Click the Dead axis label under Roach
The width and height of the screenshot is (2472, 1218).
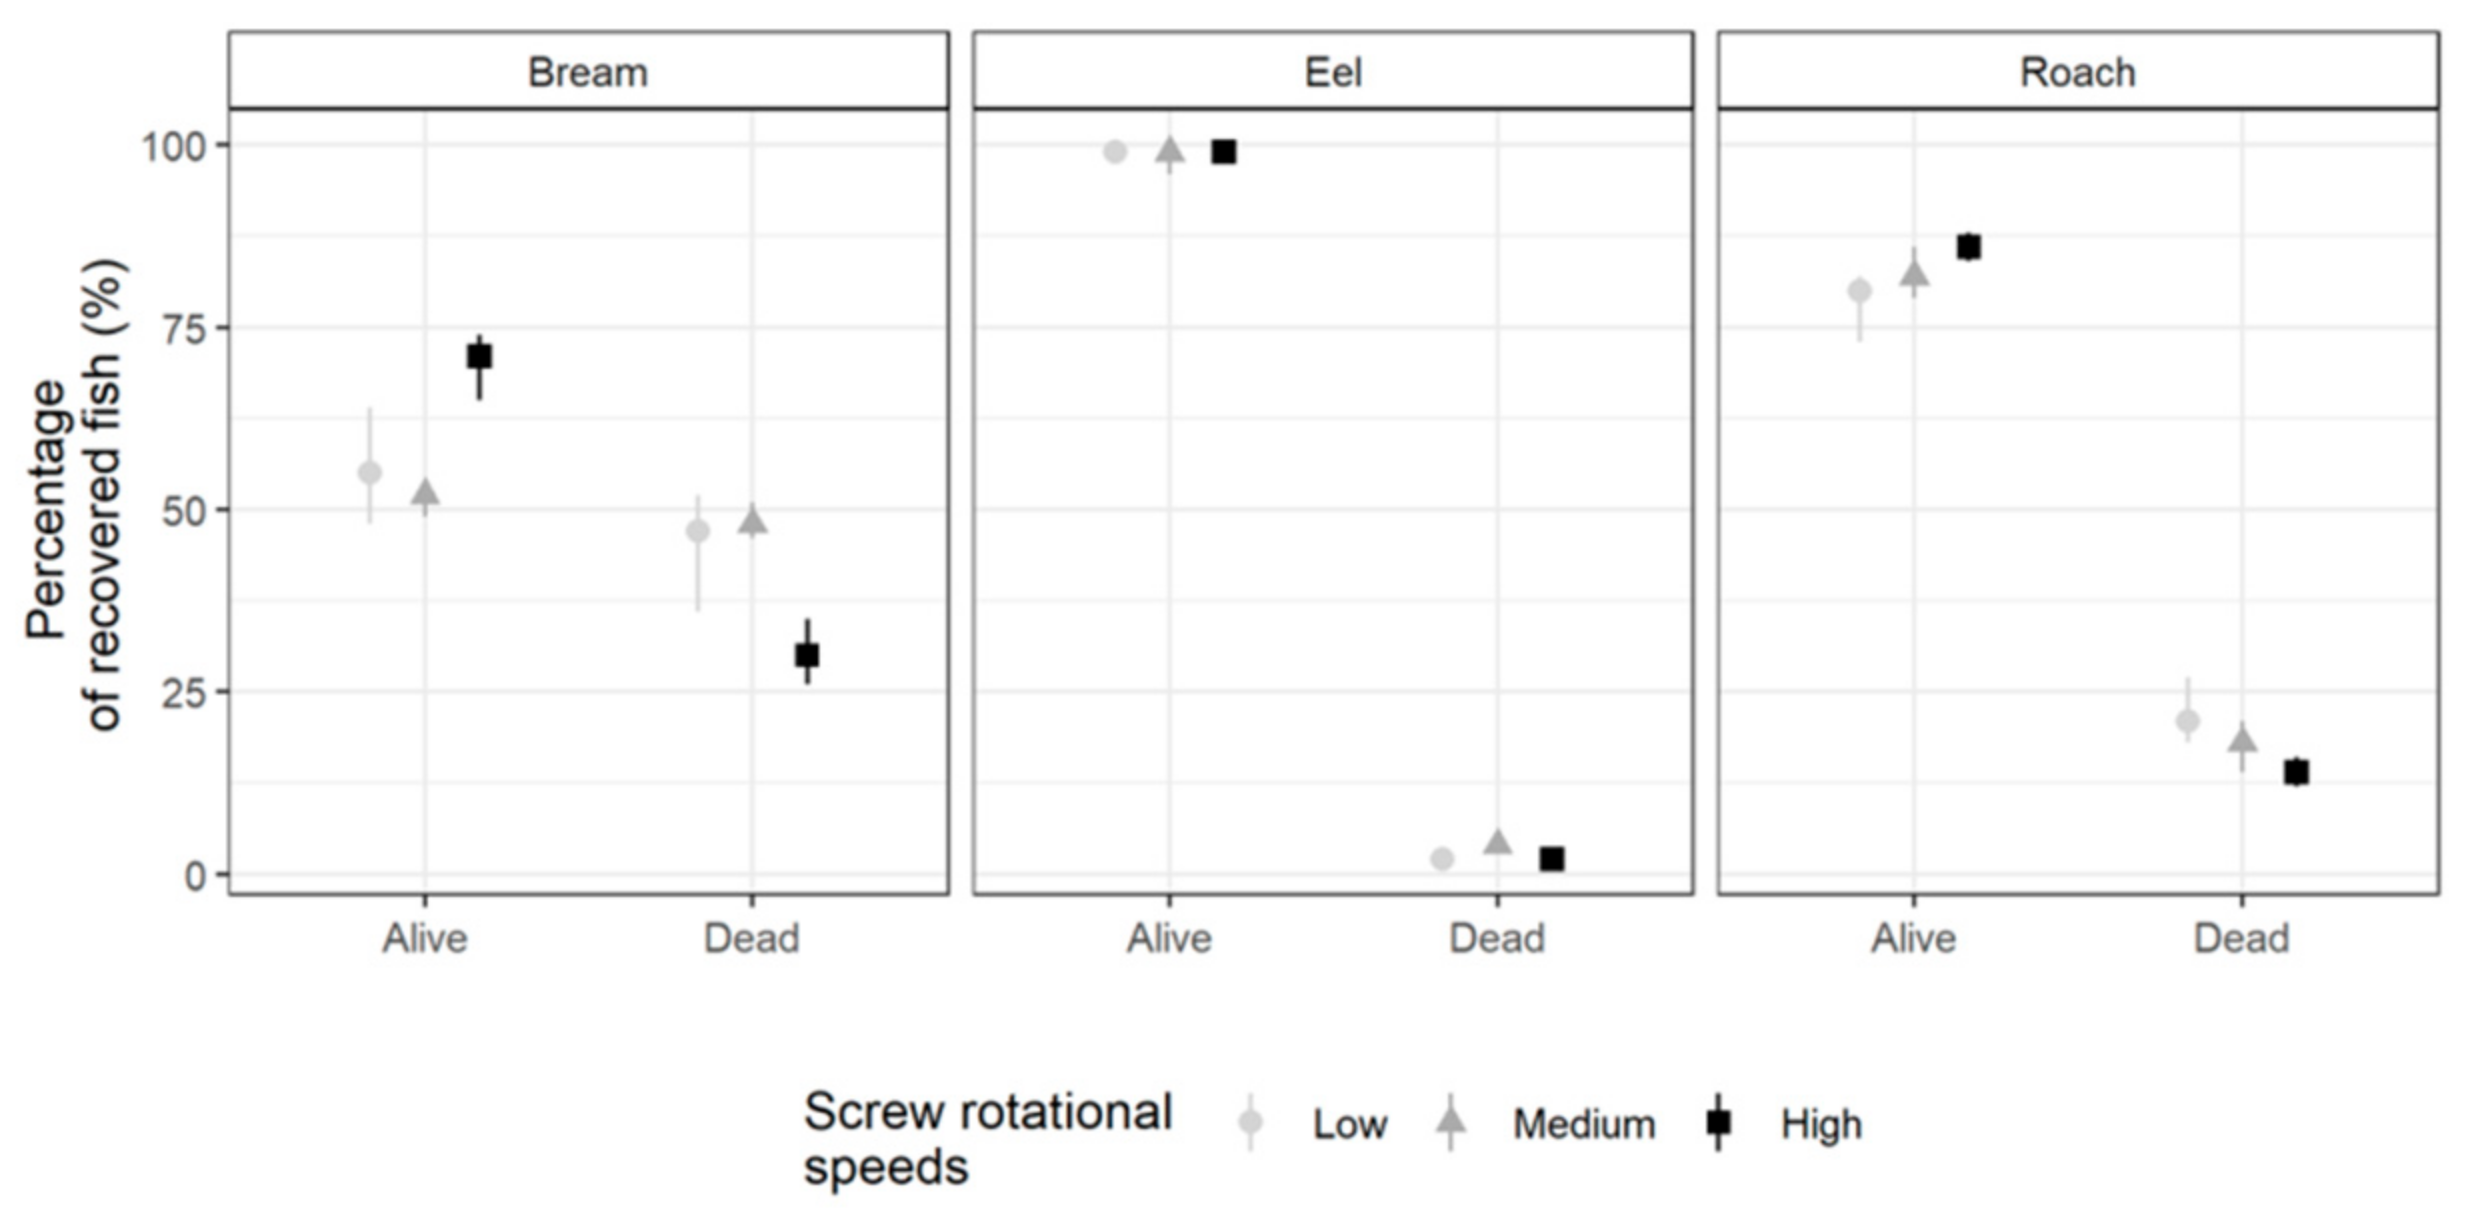coord(2241,938)
